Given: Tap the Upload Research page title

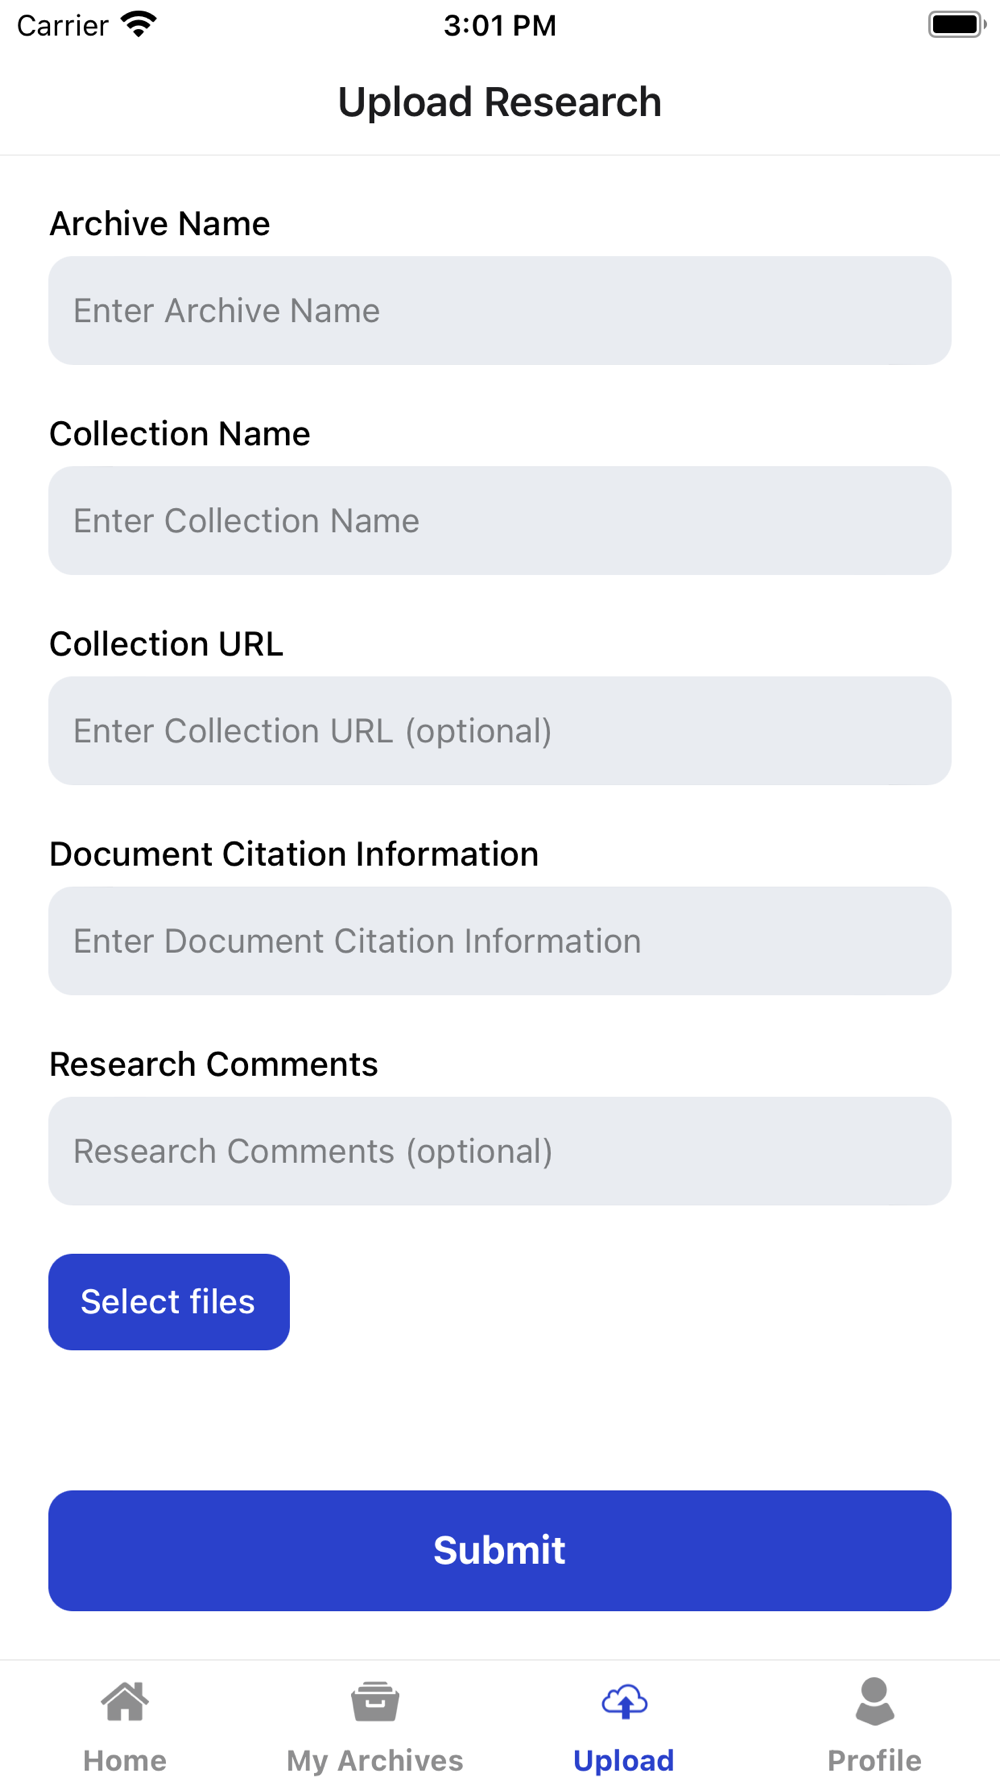Looking at the screenshot, I should pyautogui.click(x=500, y=102).
